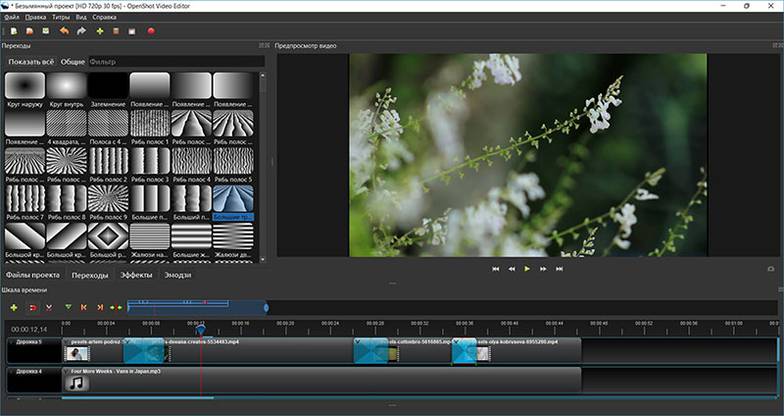Click the Save Project toolbar icon
The height and width of the screenshot is (416, 784).
pyautogui.click(x=46, y=31)
